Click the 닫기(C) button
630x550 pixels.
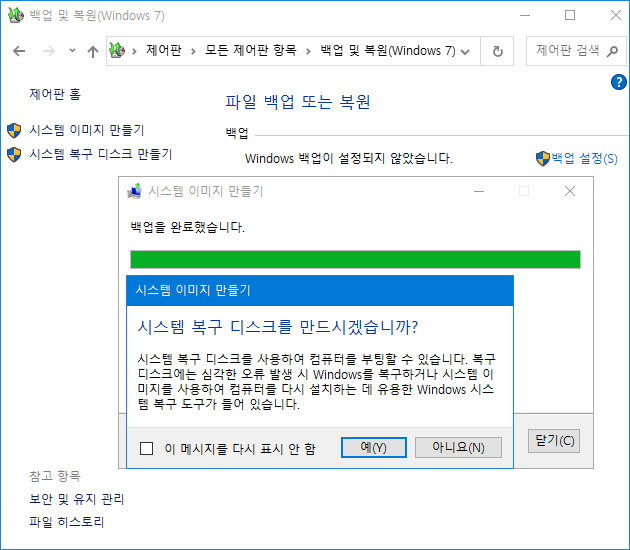point(554,441)
